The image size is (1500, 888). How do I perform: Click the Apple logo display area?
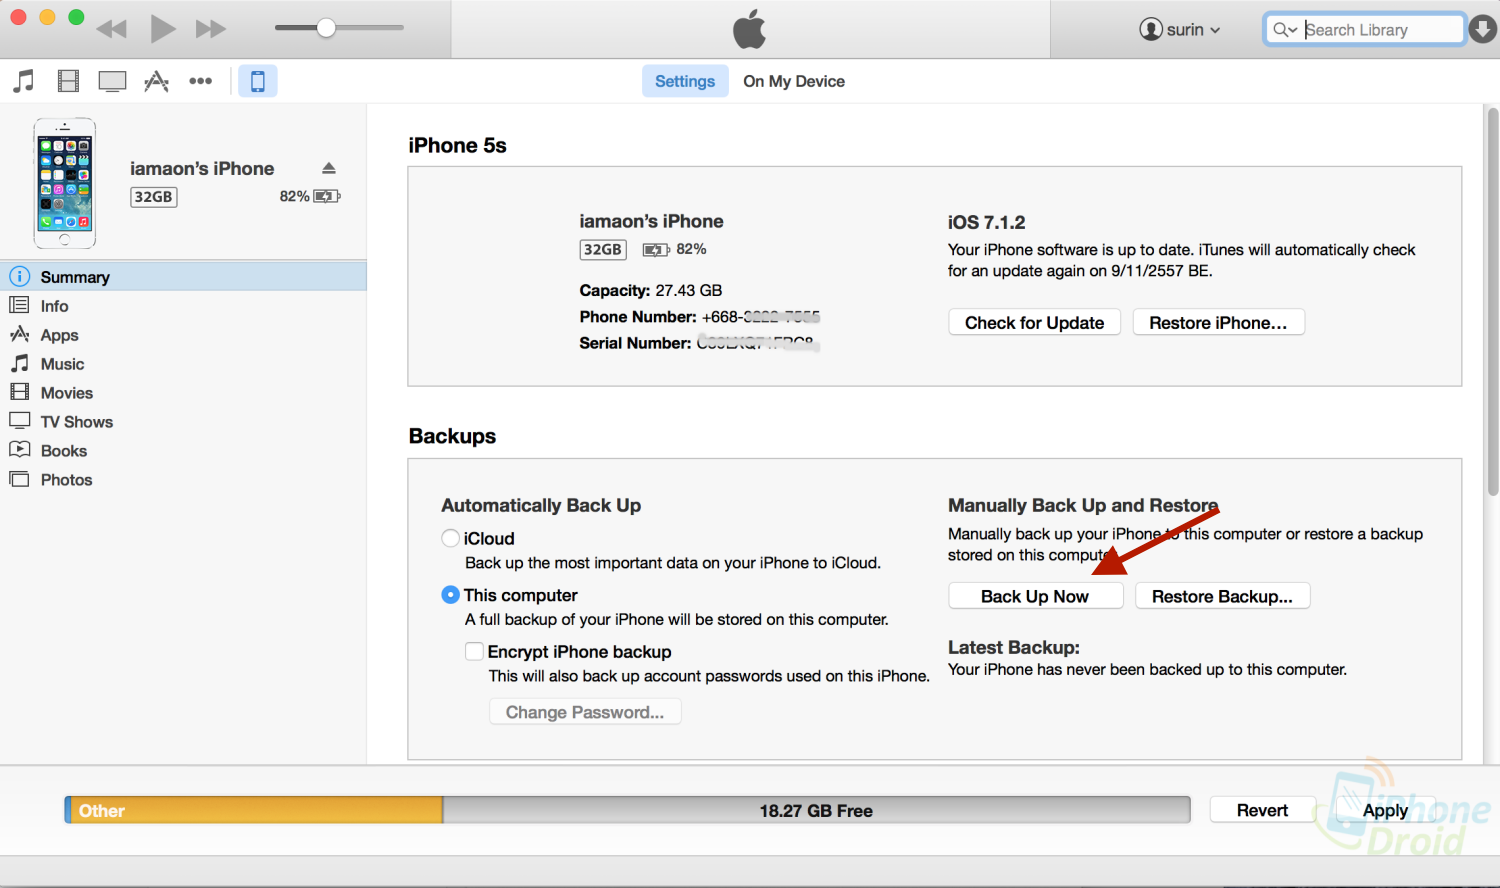click(x=750, y=29)
